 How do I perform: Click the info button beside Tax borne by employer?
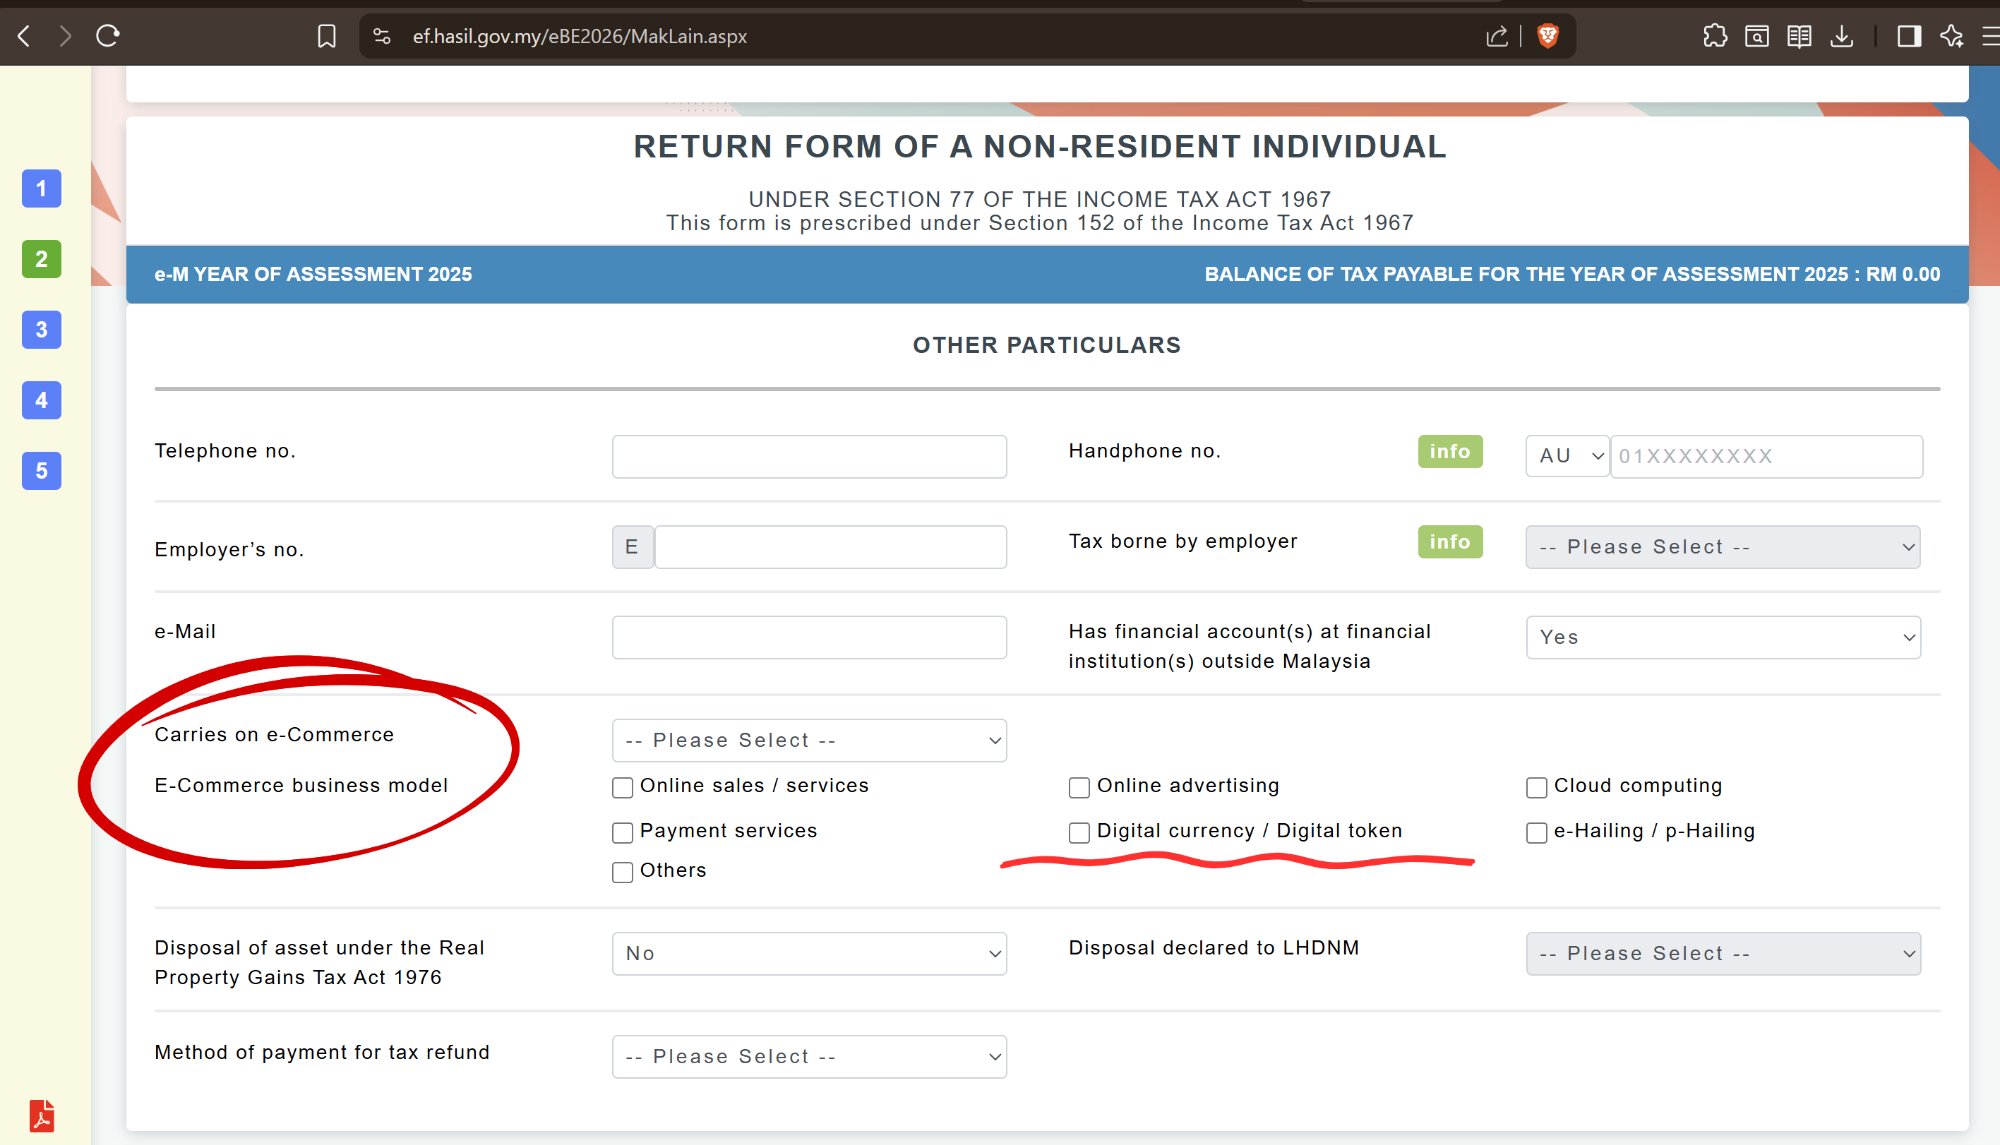1449,542
